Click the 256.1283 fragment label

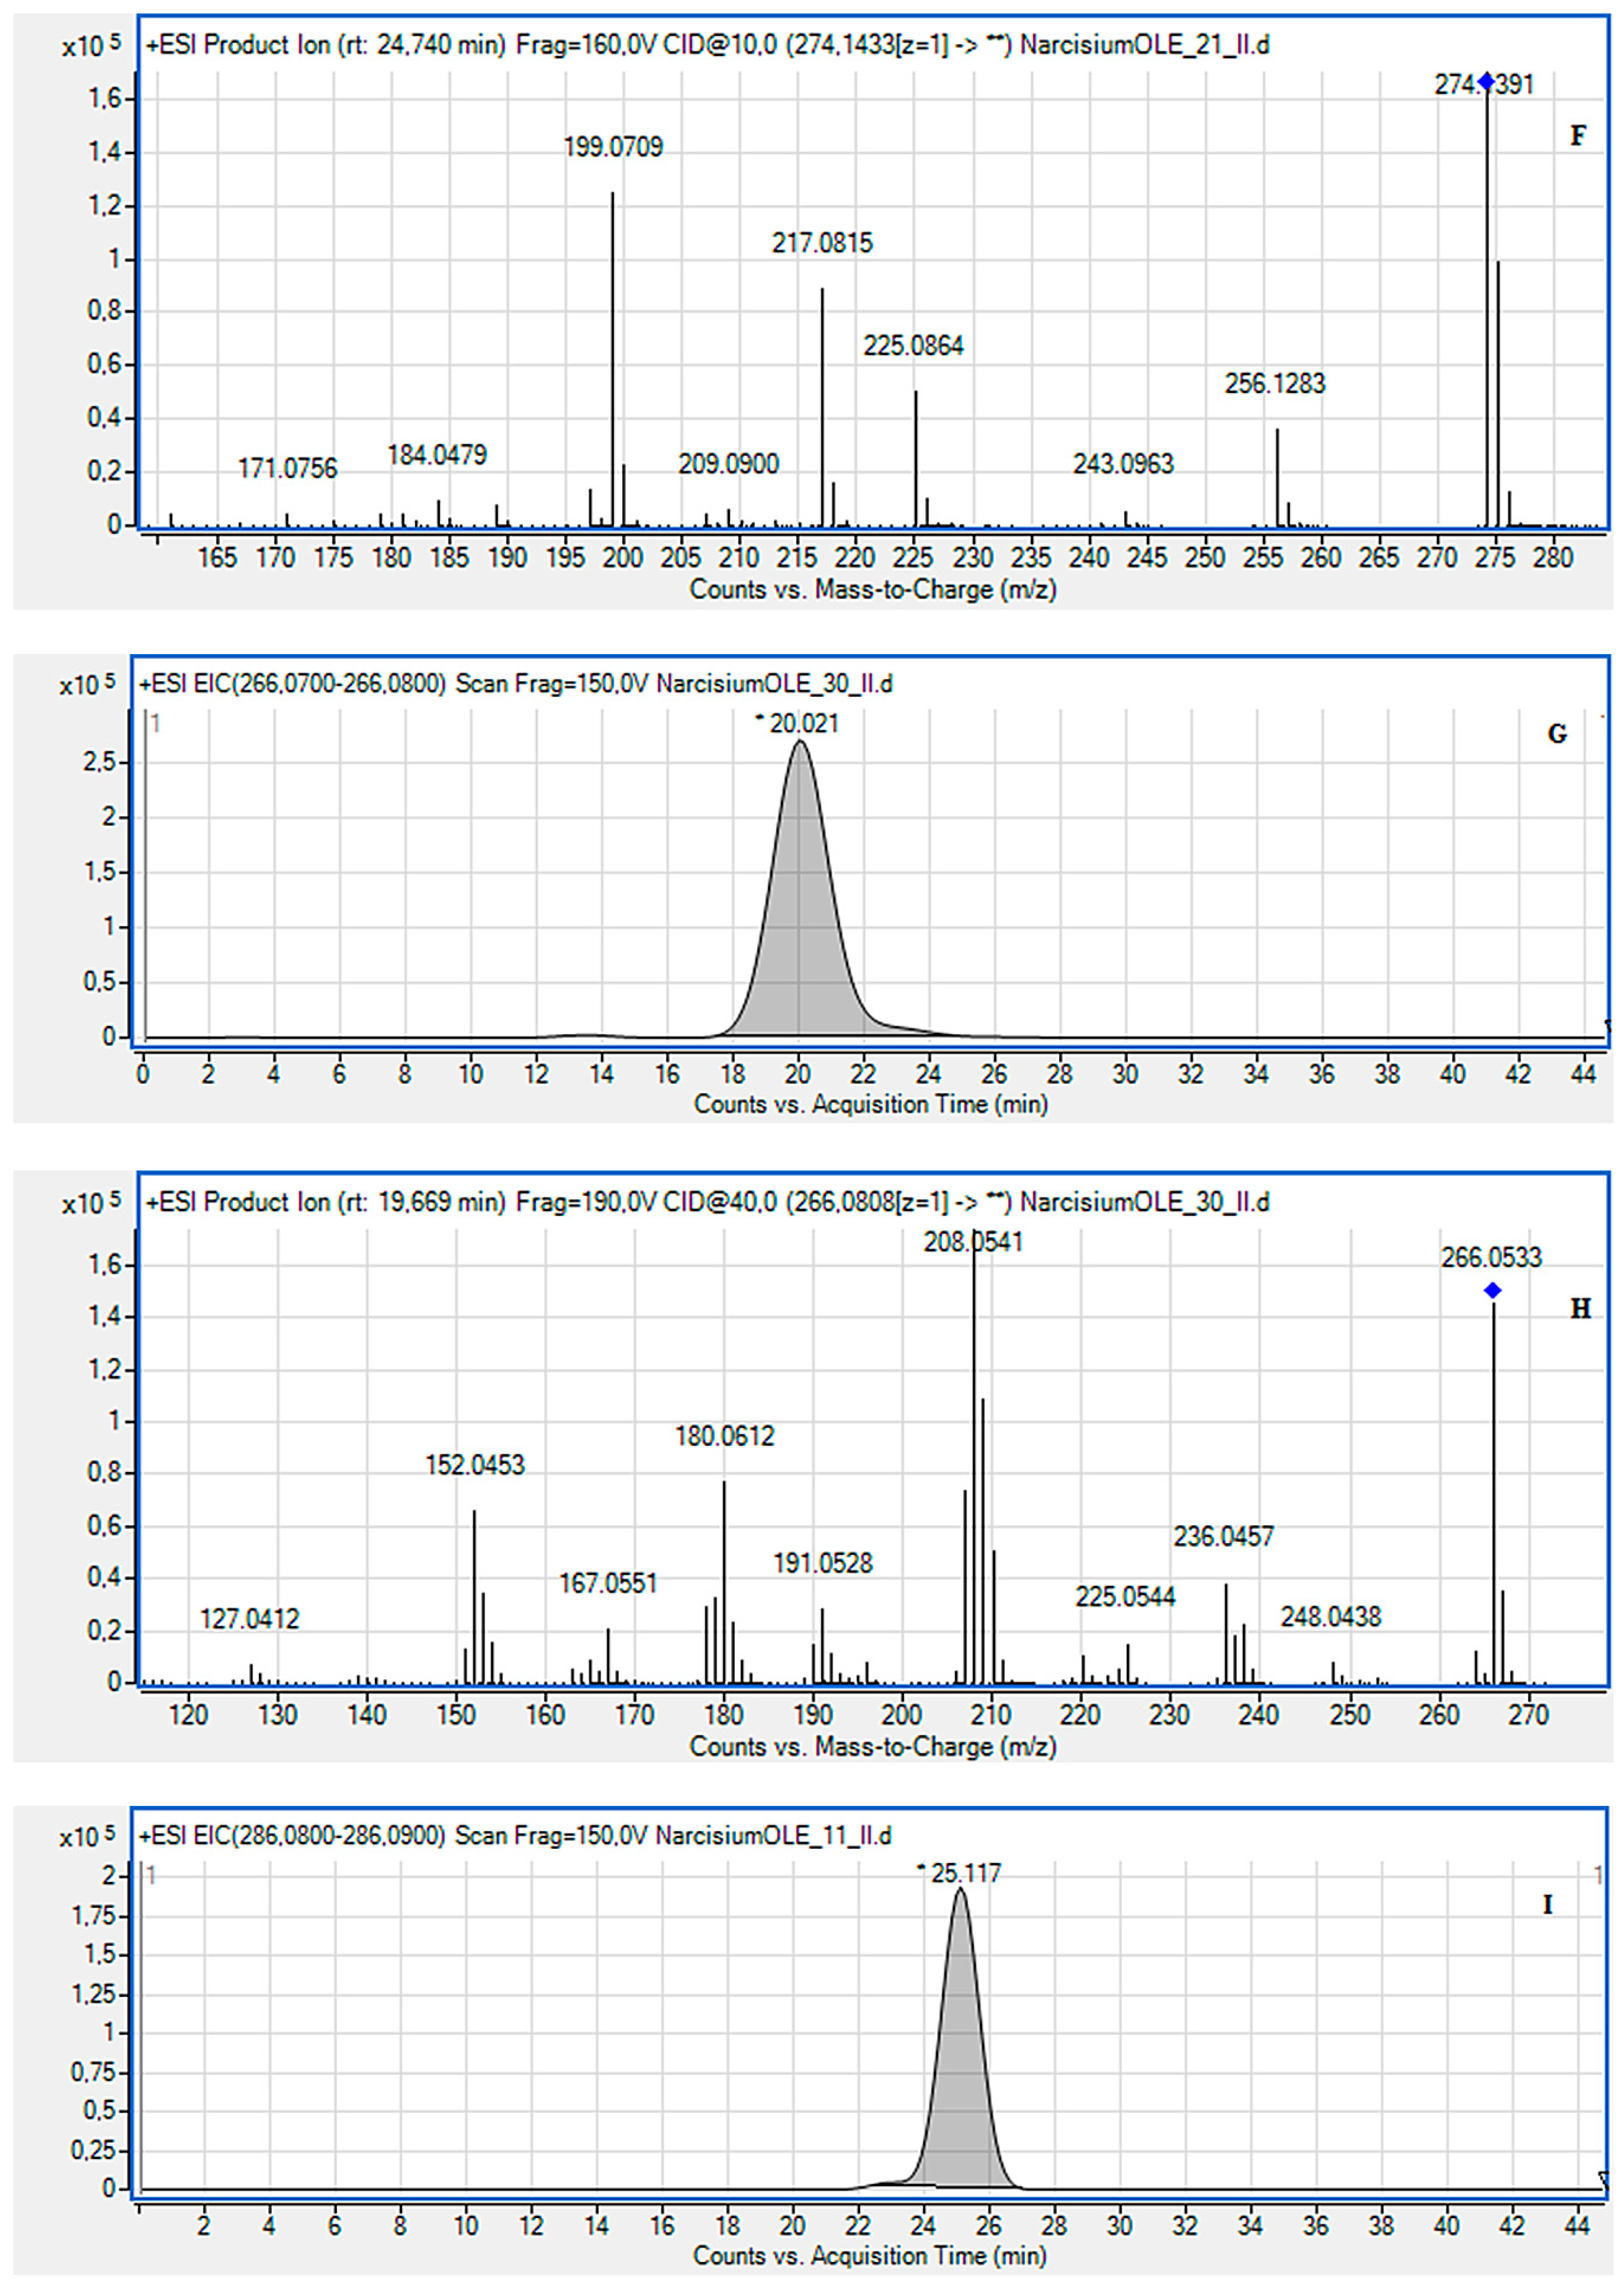1274,383
